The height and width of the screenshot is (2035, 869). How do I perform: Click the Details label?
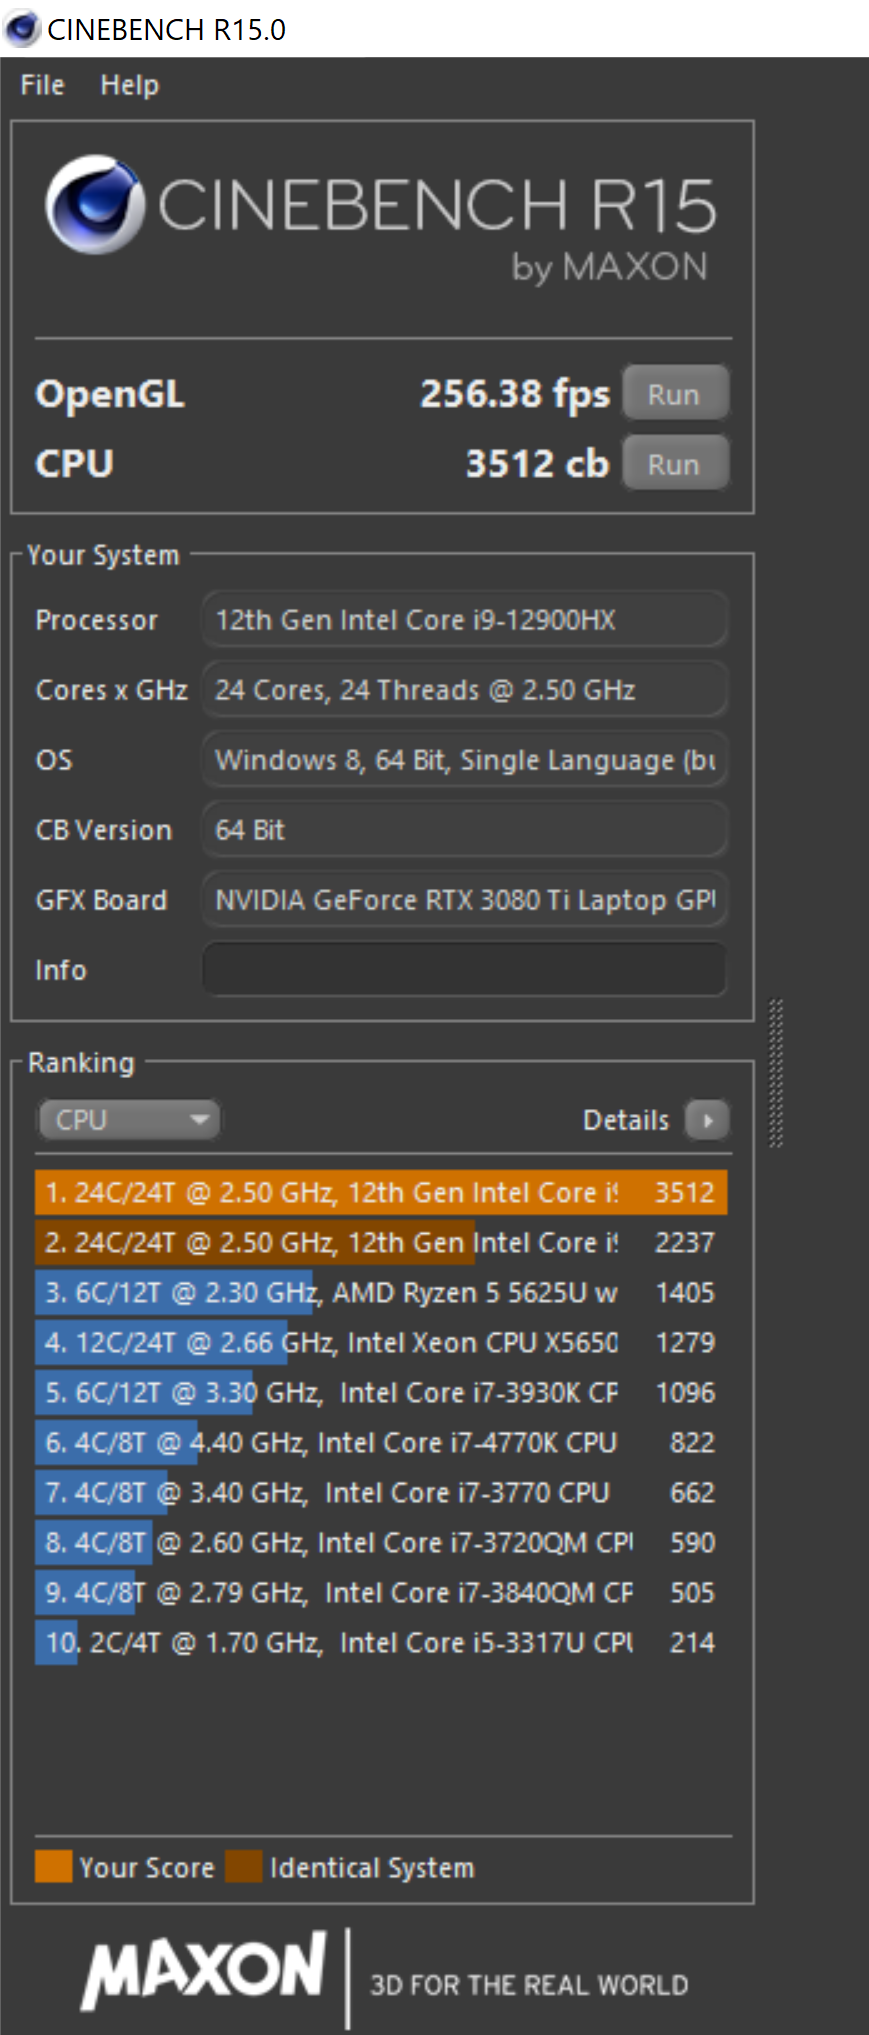(626, 1120)
